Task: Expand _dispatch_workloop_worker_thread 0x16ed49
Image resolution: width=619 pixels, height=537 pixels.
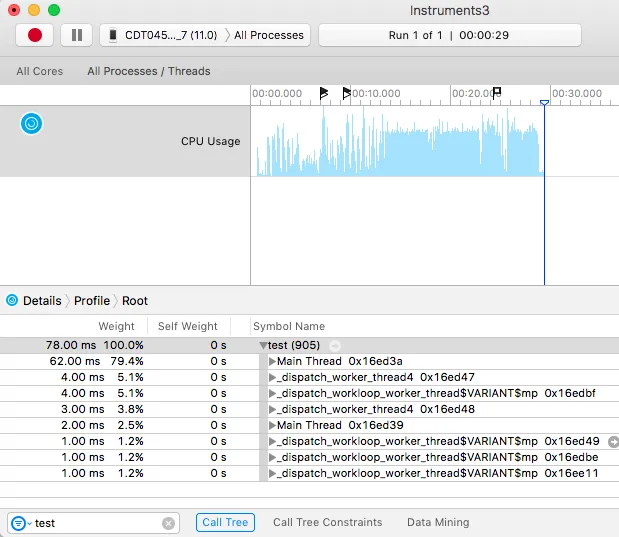Action: [272, 441]
